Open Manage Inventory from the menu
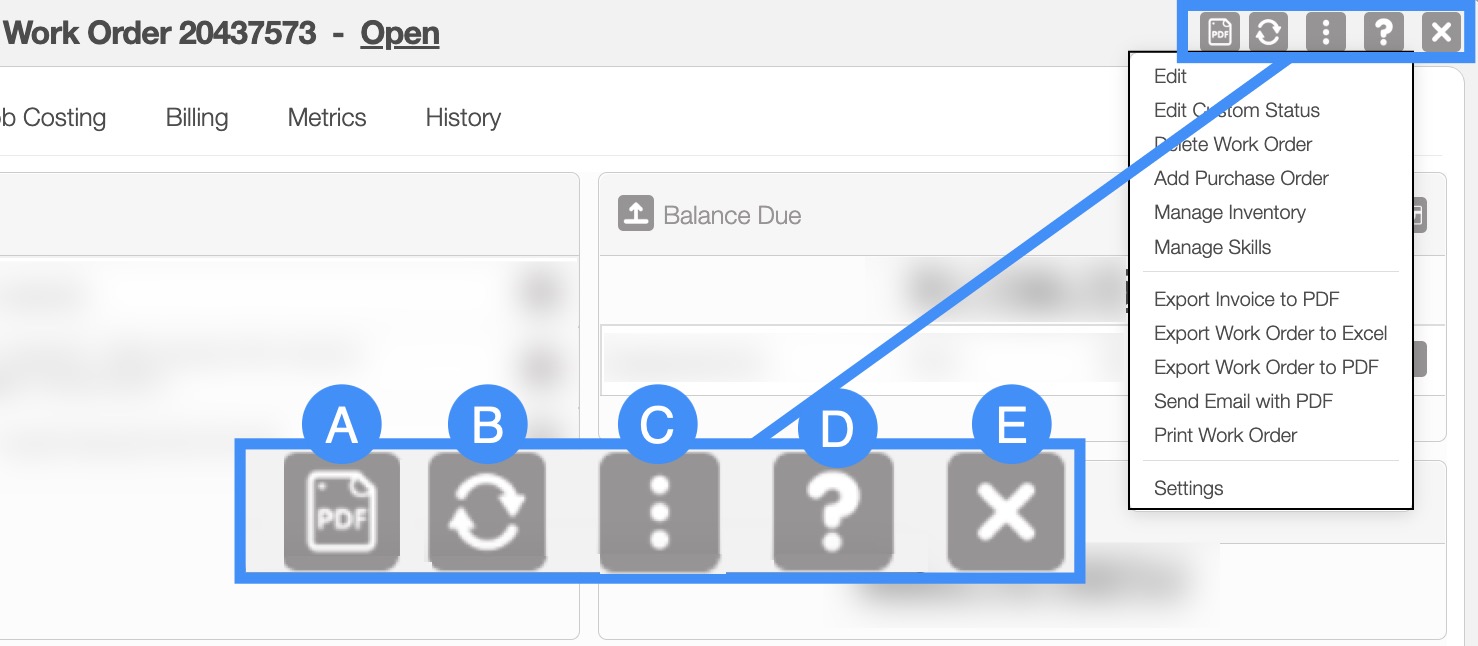The height and width of the screenshot is (646, 1478). coord(1230,212)
